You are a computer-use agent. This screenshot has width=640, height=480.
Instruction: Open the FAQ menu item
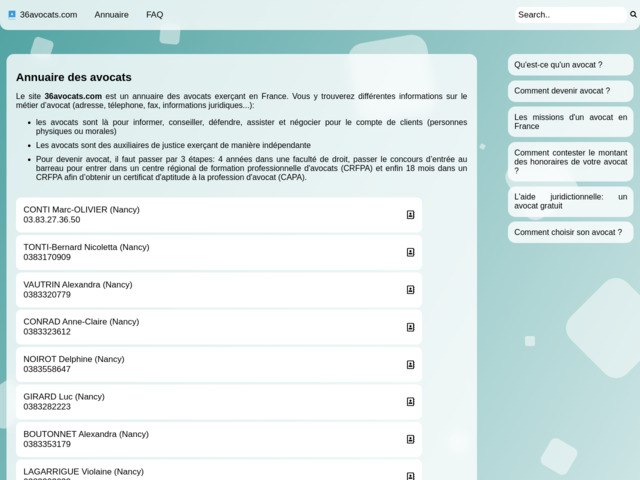[154, 15]
